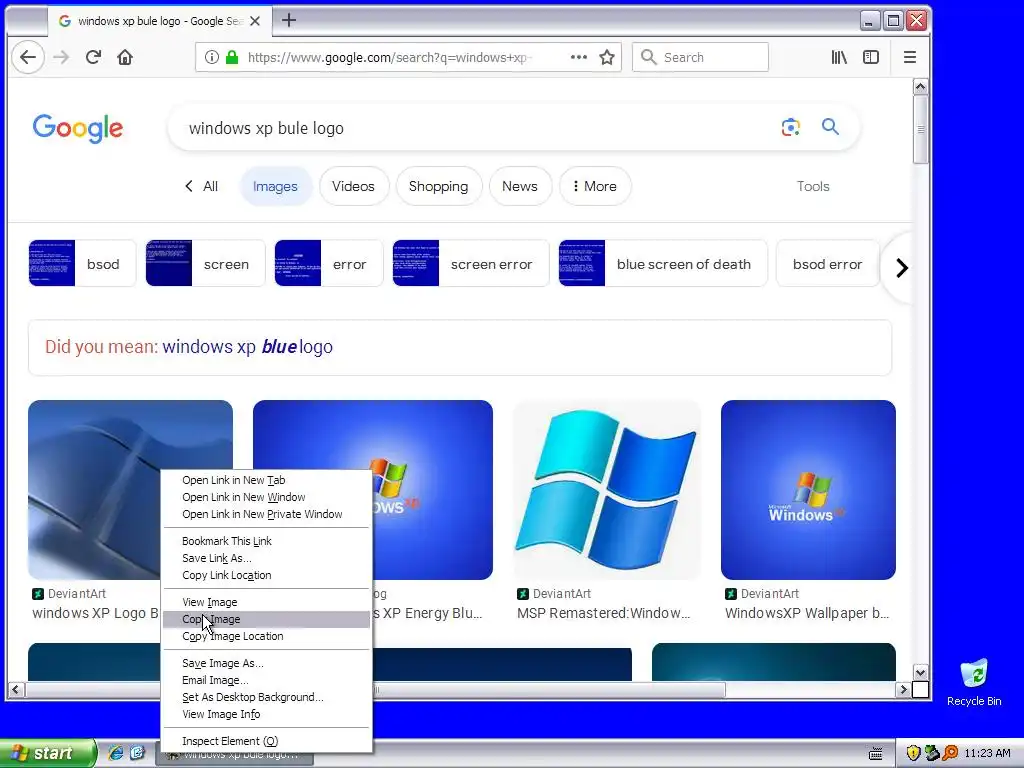
Task: Select Set As Desktop Background
Action: [266, 697]
